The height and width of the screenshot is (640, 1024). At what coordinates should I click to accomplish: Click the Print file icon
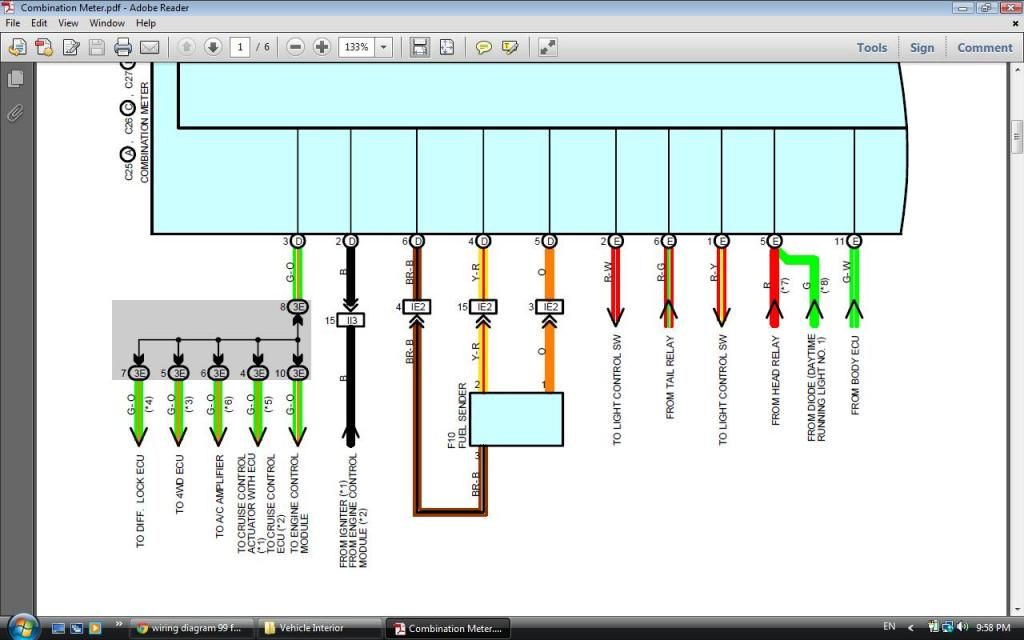point(123,47)
